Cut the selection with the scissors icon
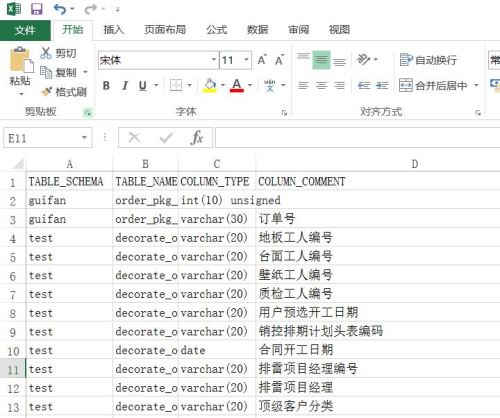 (x=46, y=53)
